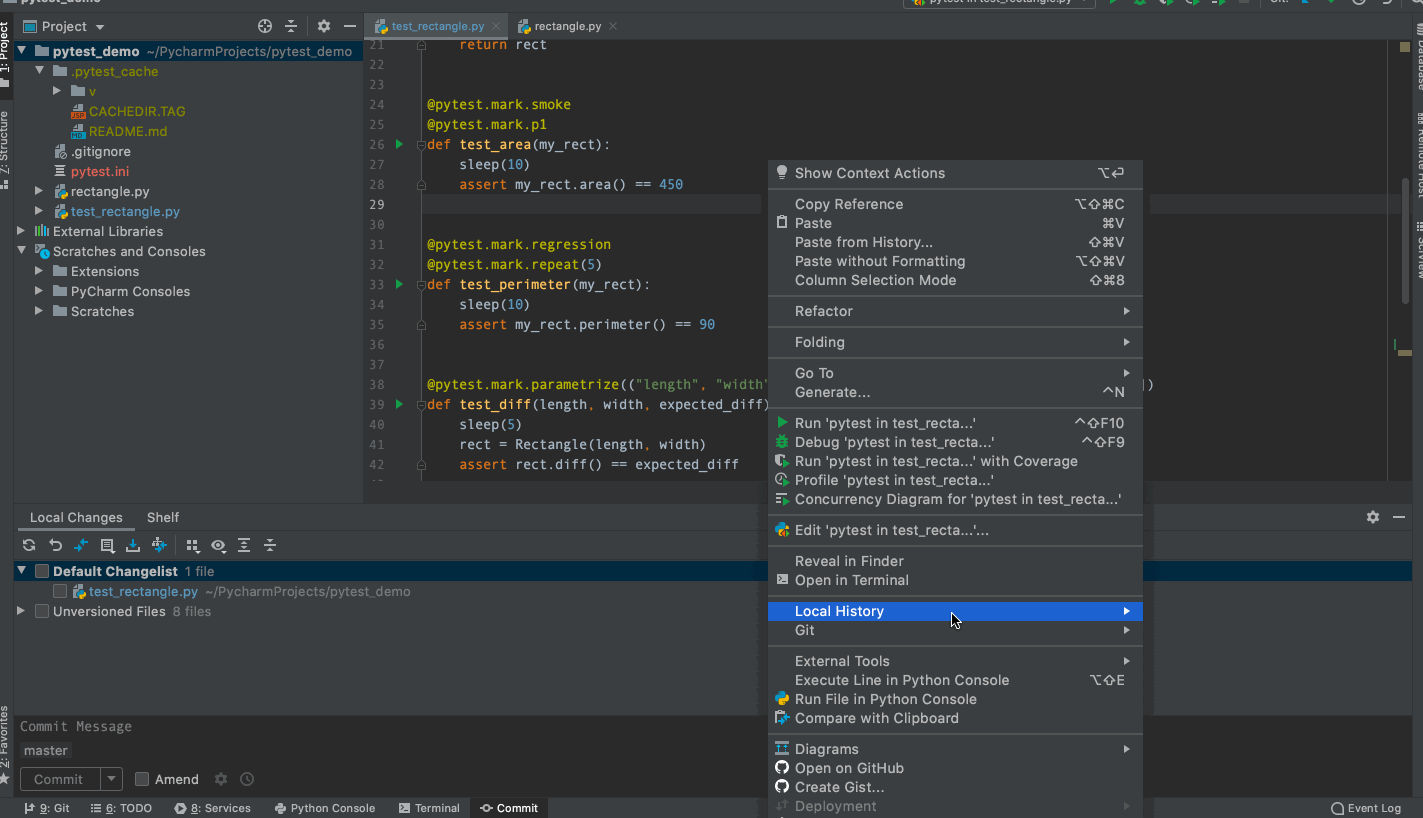1423x818 pixels.
Task: Hide the Commit tool window
Action: coord(1399,517)
